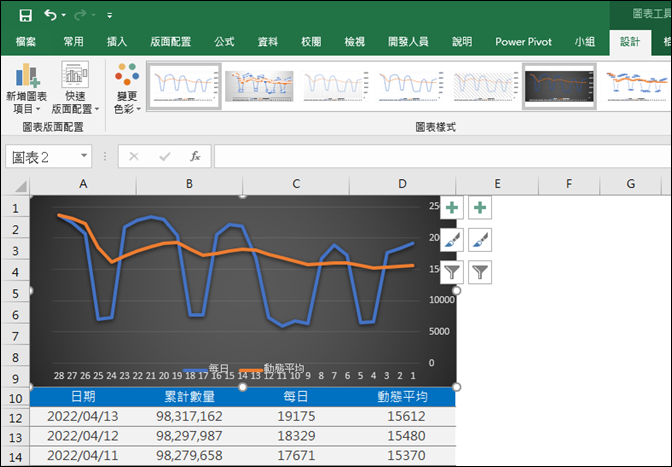The height and width of the screenshot is (467, 672).
Task: Select cell with date 2022/04/13
Action: (x=83, y=416)
